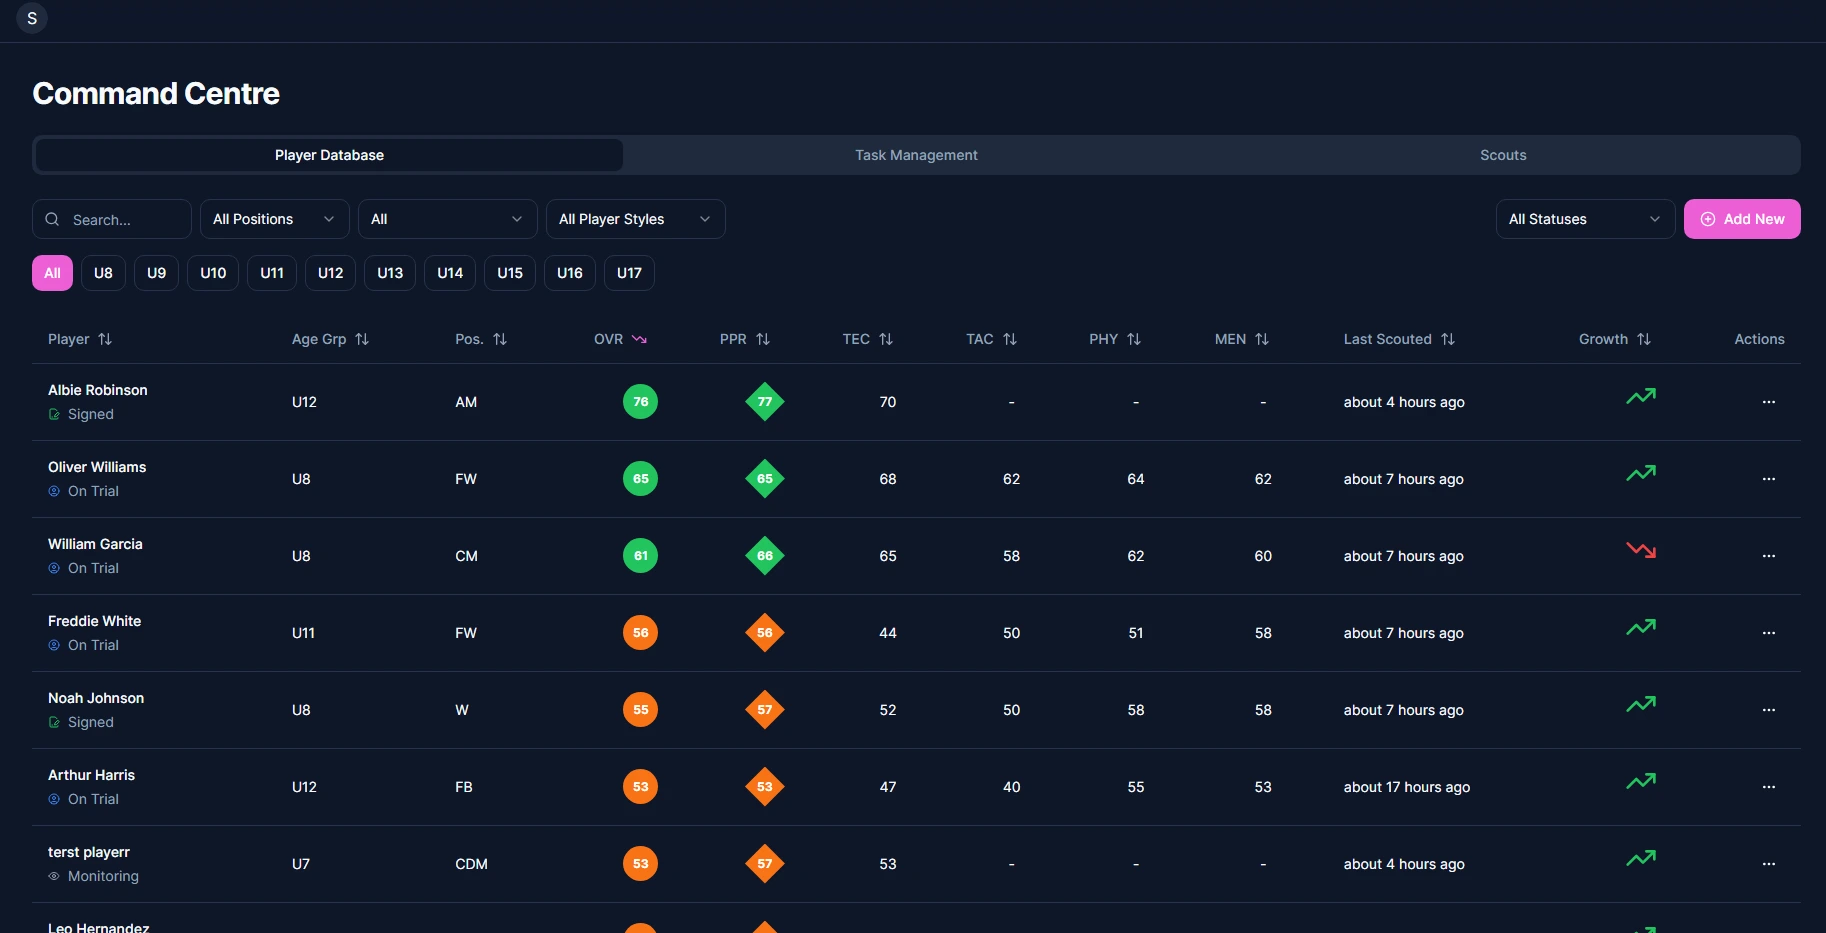This screenshot has width=1826, height=933.
Task: Click the Add New button
Action: pos(1741,219)
